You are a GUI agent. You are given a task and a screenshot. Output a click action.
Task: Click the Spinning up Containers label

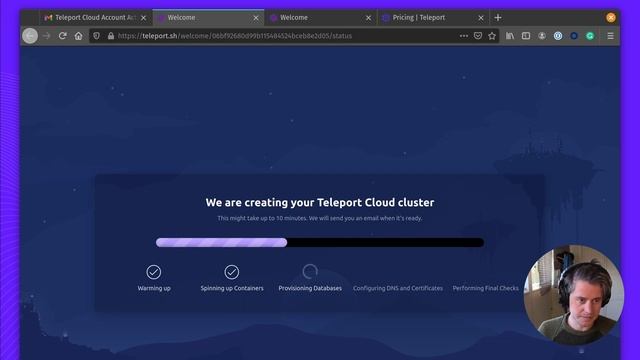tap(232, 288)
